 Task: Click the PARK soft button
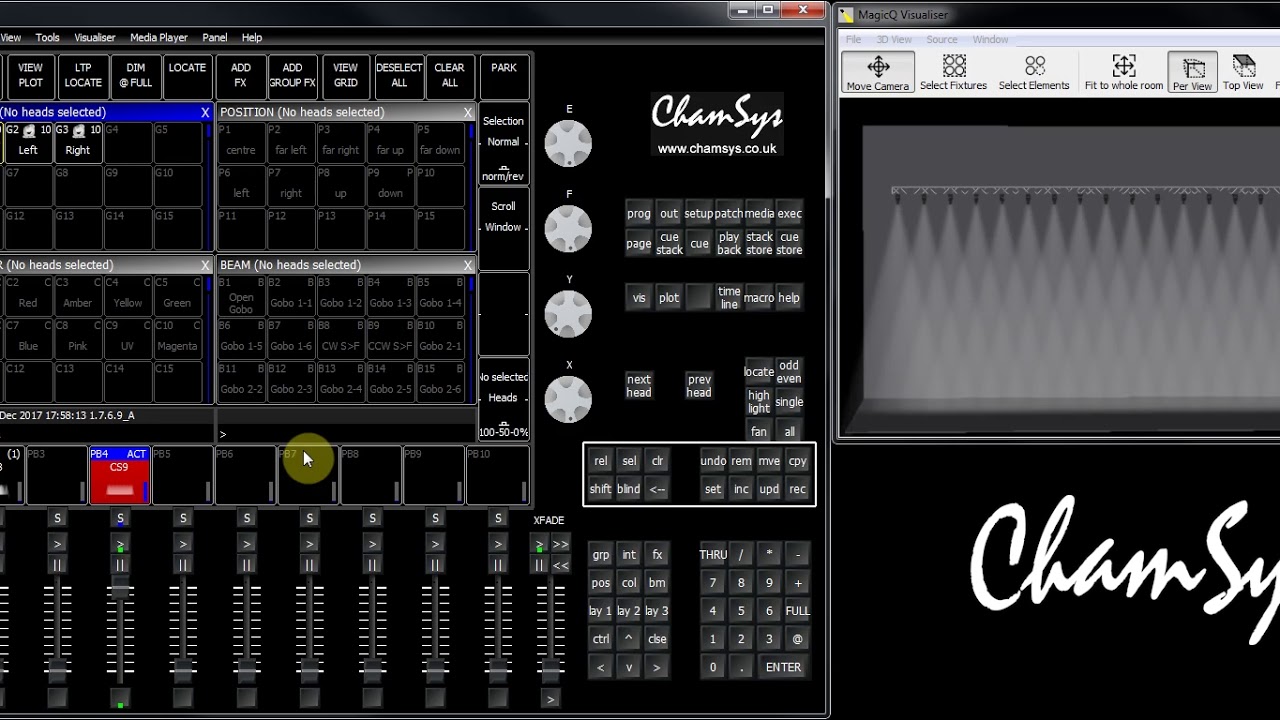point(504,76)
